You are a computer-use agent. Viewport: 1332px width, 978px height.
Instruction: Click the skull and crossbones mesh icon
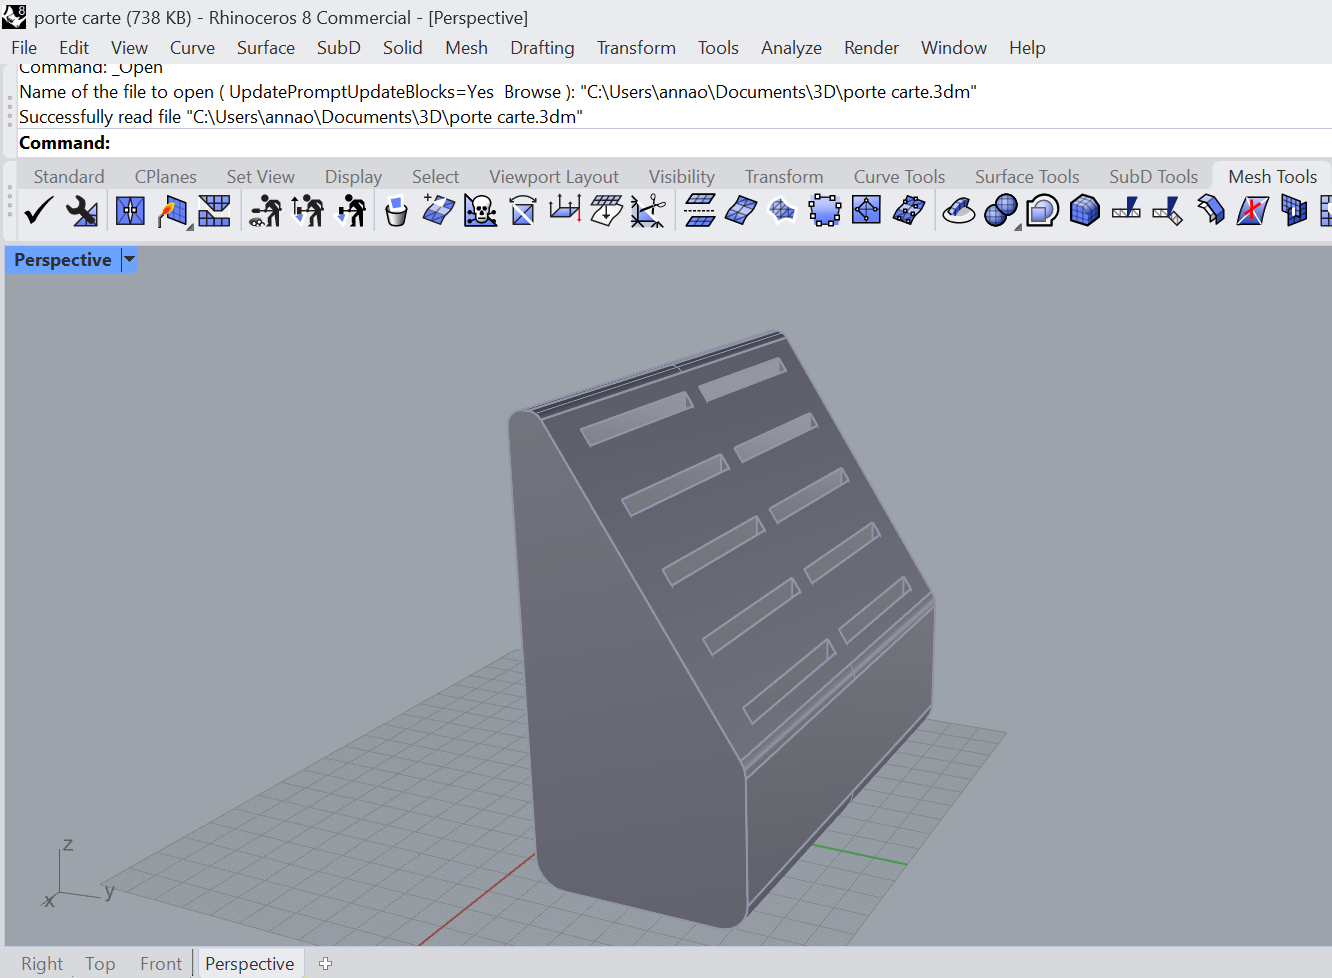coord(480,211)
